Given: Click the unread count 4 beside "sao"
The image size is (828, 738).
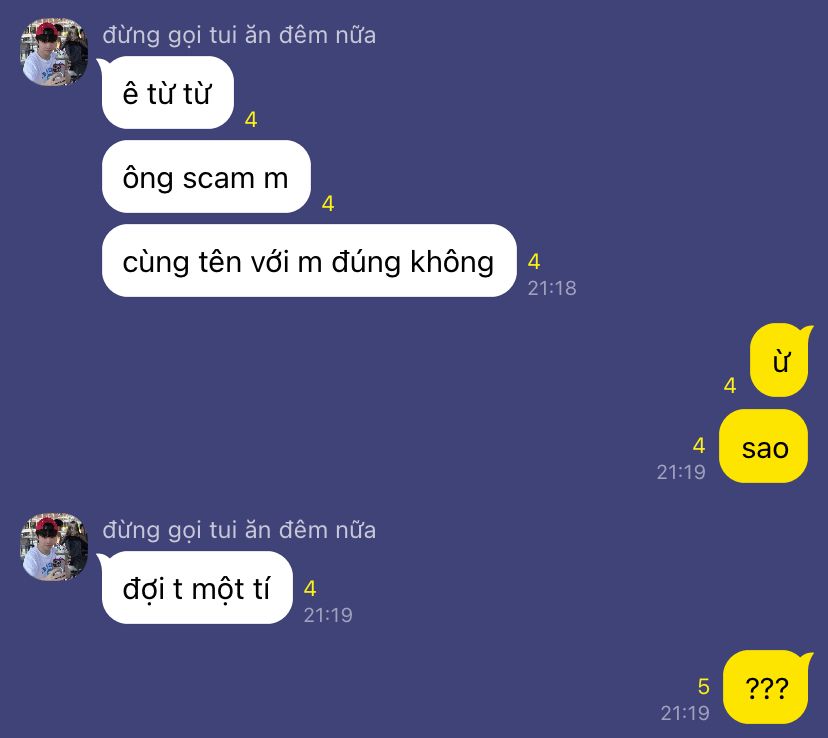Looking at the screenshot, I should (699, 446).
